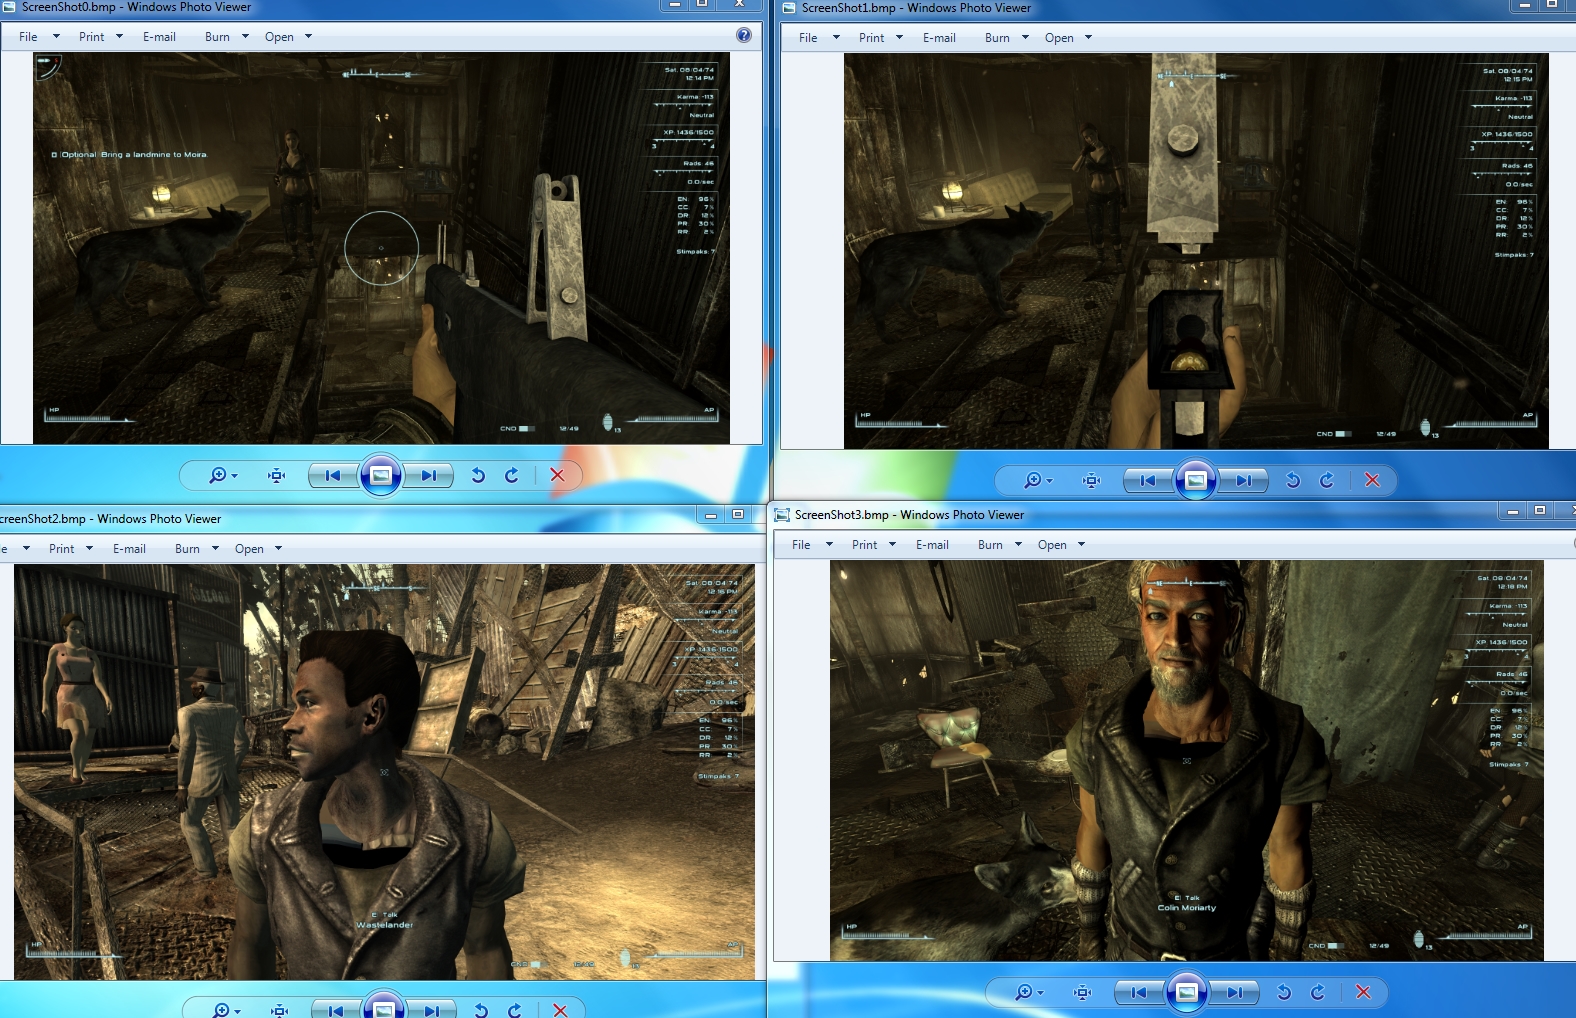The width and height of the screenshot is (1576, 1018).
Task: Expand the Burn dropdown in ScreenShot2 viewer
Action: [x=215, y=549]
